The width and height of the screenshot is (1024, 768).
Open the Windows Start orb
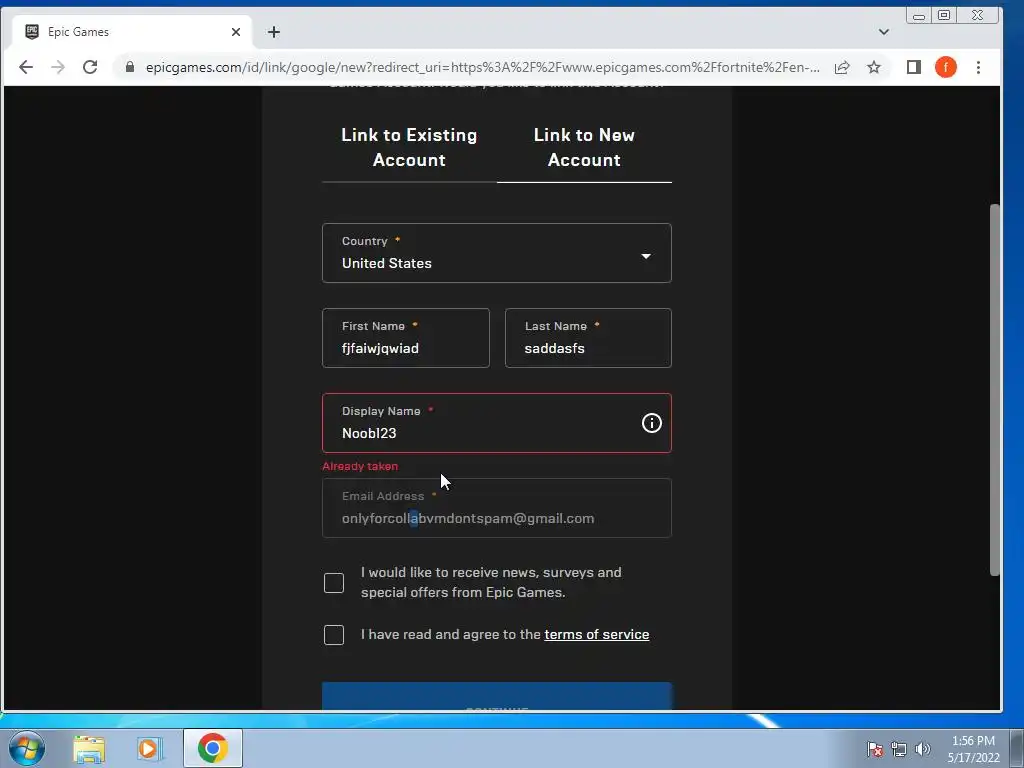[x=27, y=748]
